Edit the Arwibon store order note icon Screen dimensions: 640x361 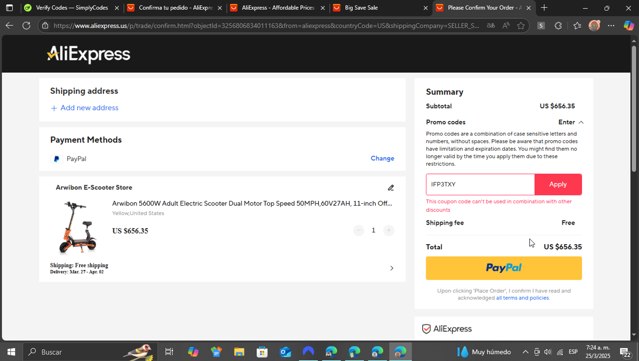(x=391, y=188)
